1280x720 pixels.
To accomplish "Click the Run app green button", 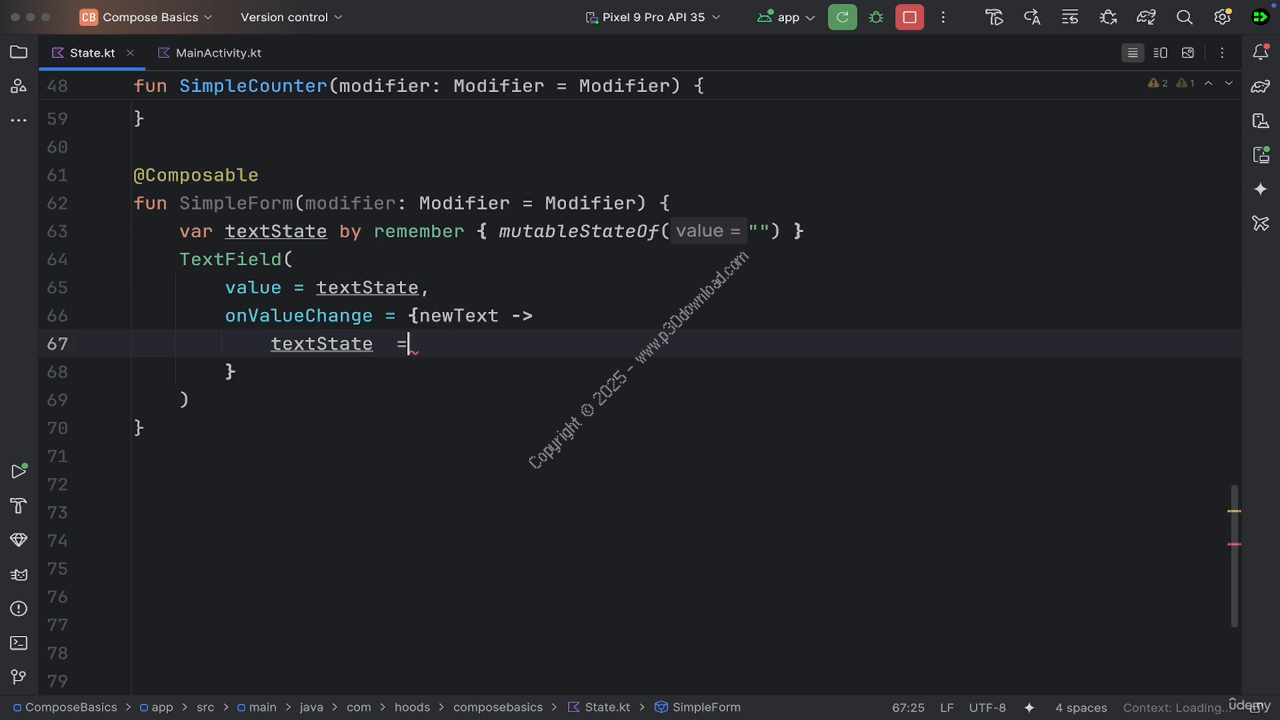I will pyautogui.click(x=842, y=17).
